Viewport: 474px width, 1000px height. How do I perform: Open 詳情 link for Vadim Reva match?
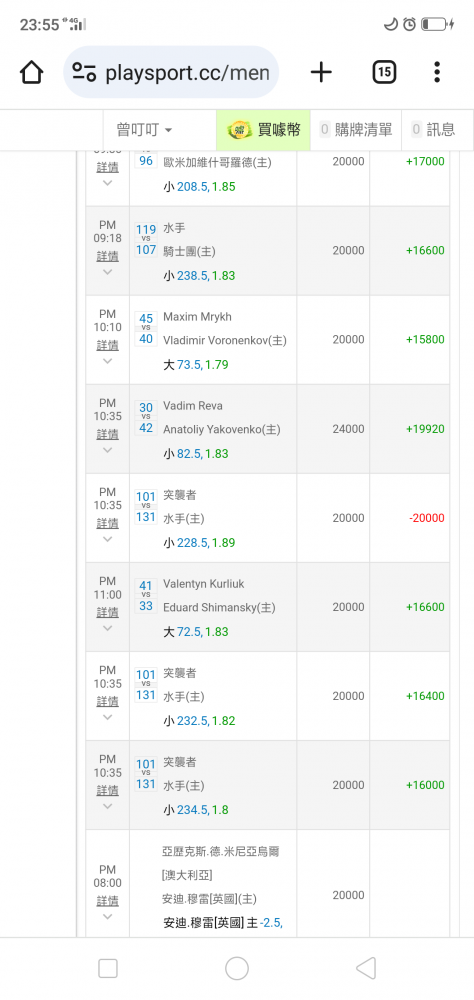point(107,434)
